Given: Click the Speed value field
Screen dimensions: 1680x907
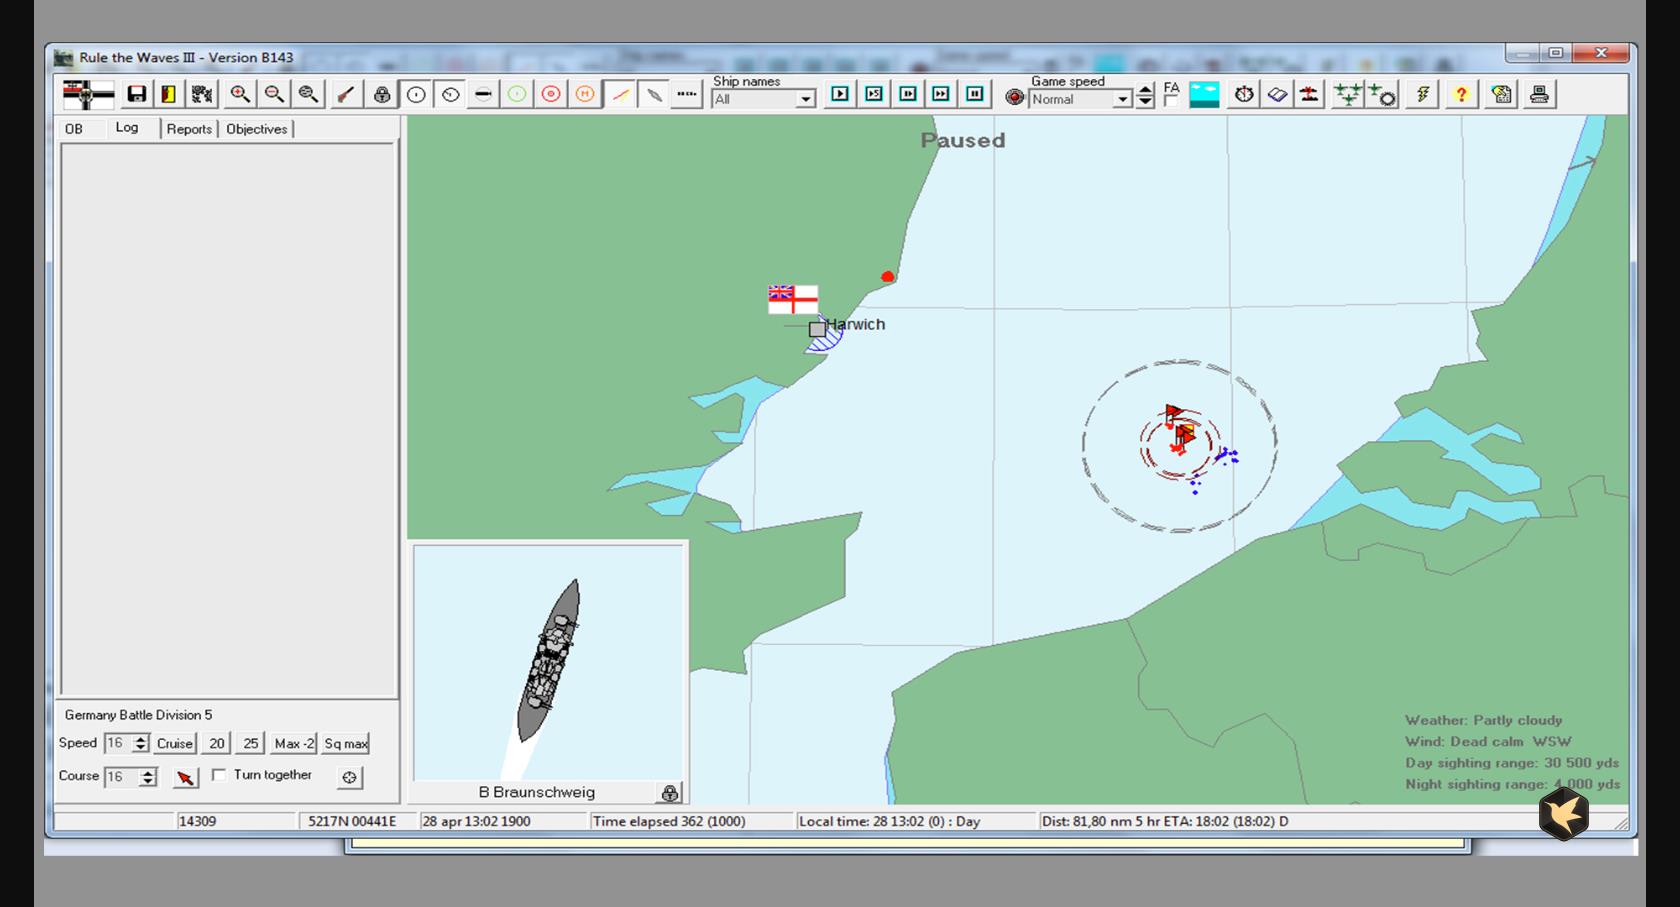Looking at the screenshot, I should coord(118,743).
